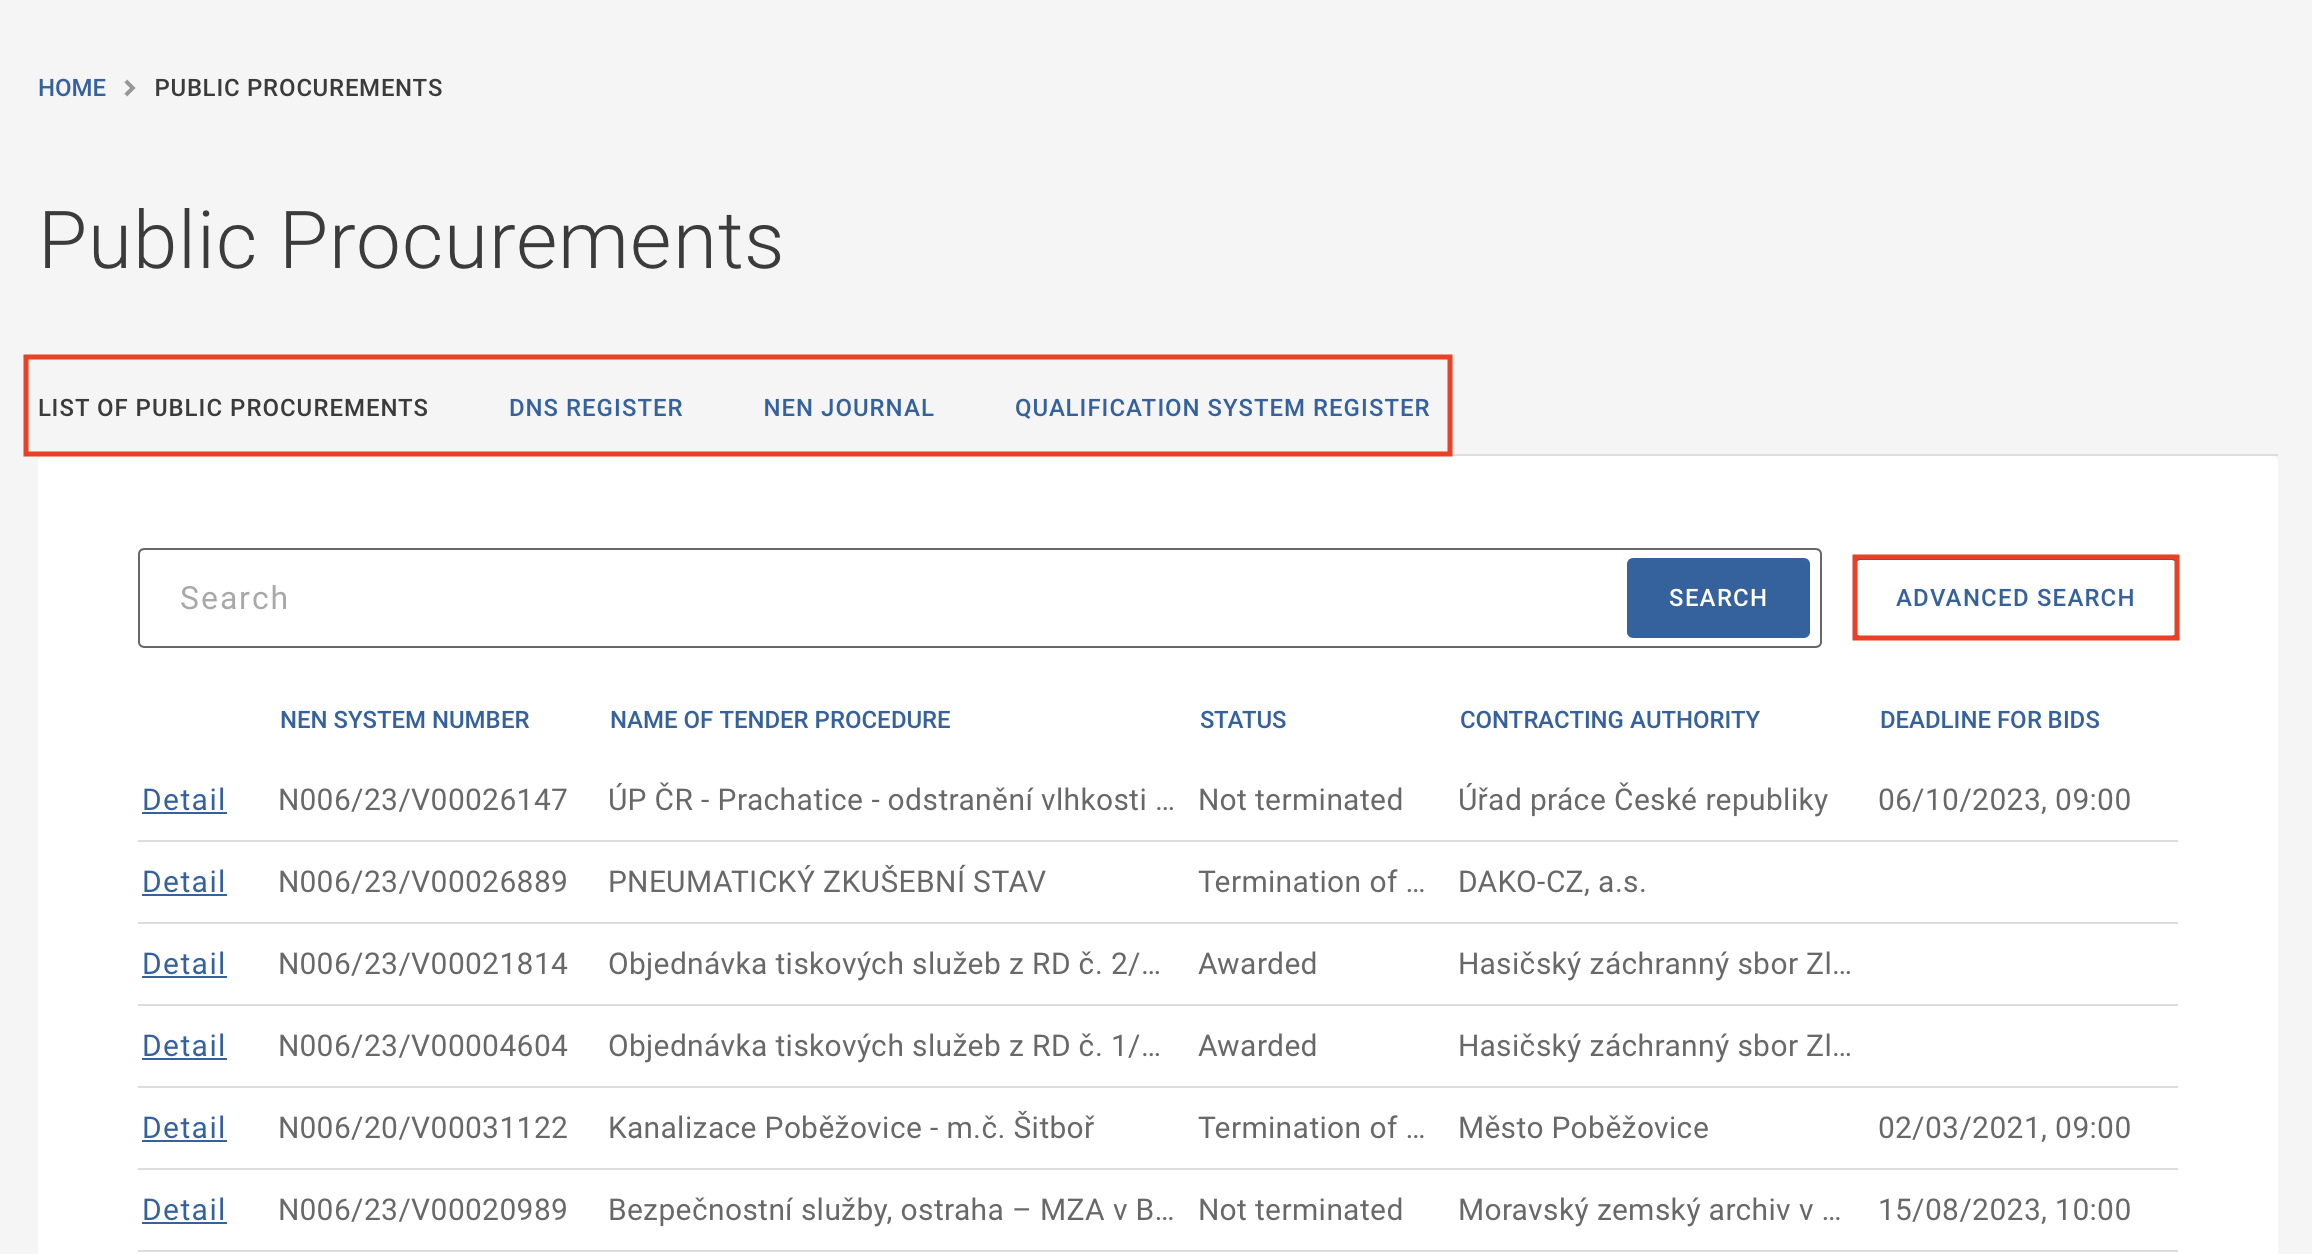Open Qualification System Register tab
This screenshot has height=1254, width=2312.
point(1221,408)
